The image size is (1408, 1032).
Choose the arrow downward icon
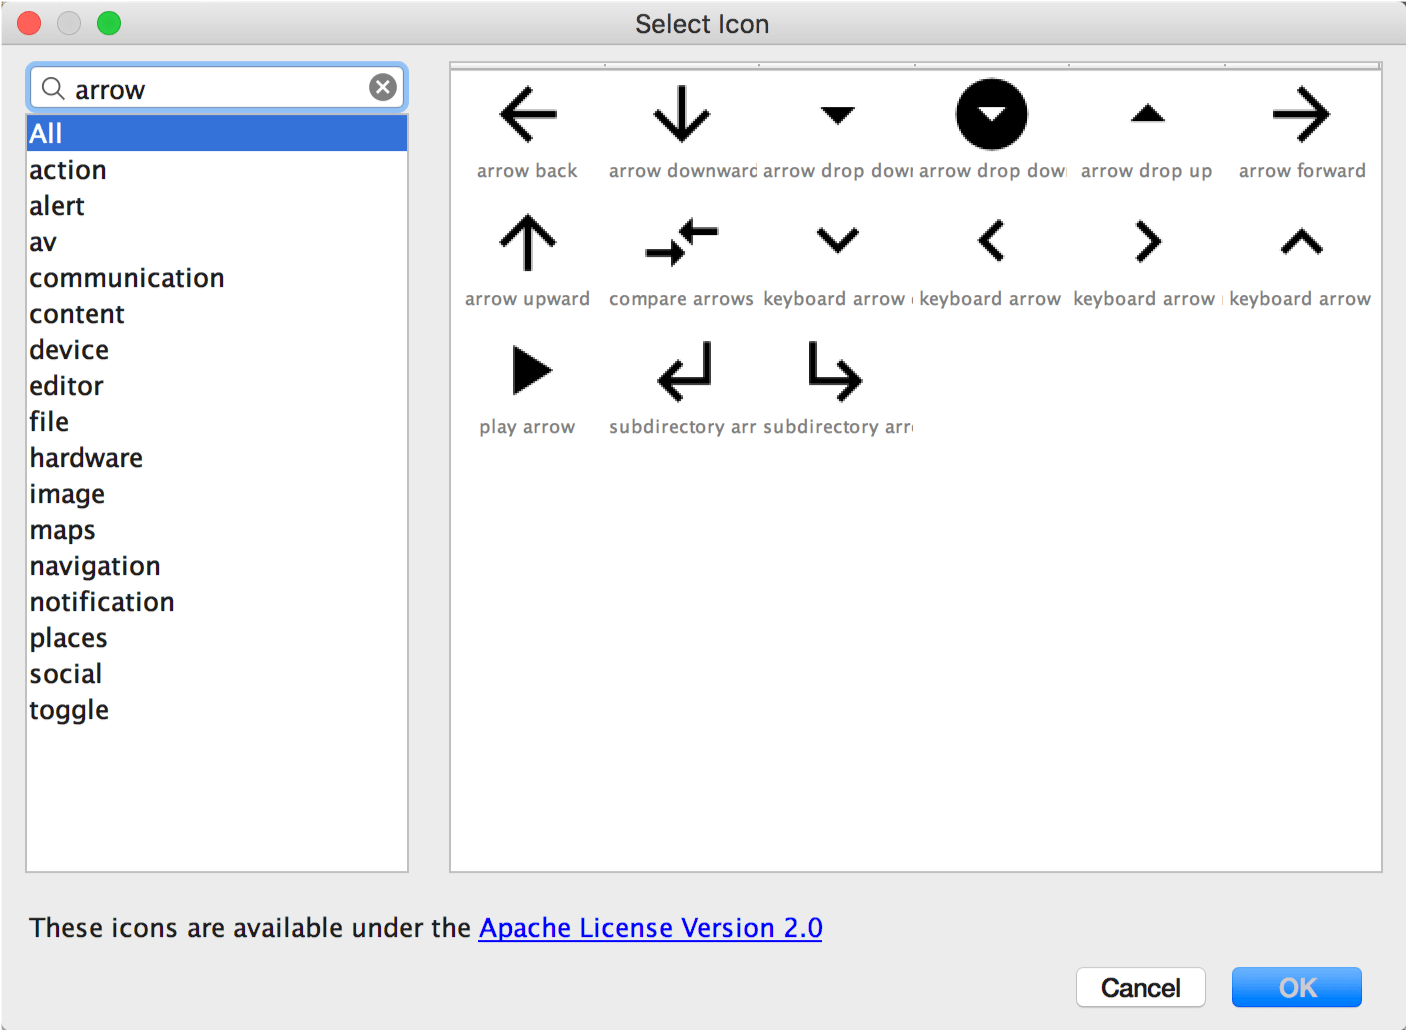[x=682, y=114]
